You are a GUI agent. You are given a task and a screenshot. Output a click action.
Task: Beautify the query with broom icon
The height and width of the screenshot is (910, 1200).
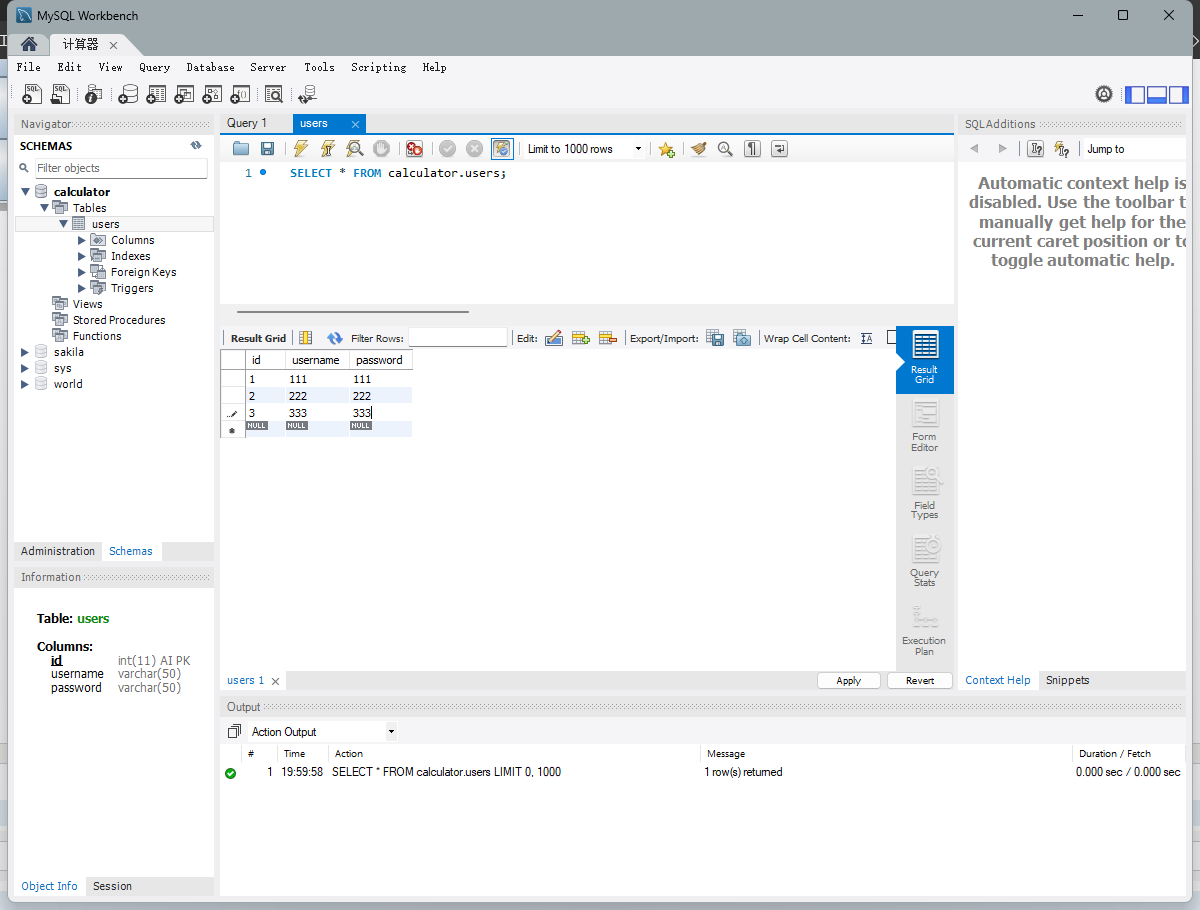pyautogui.click(x=698, y=149)
